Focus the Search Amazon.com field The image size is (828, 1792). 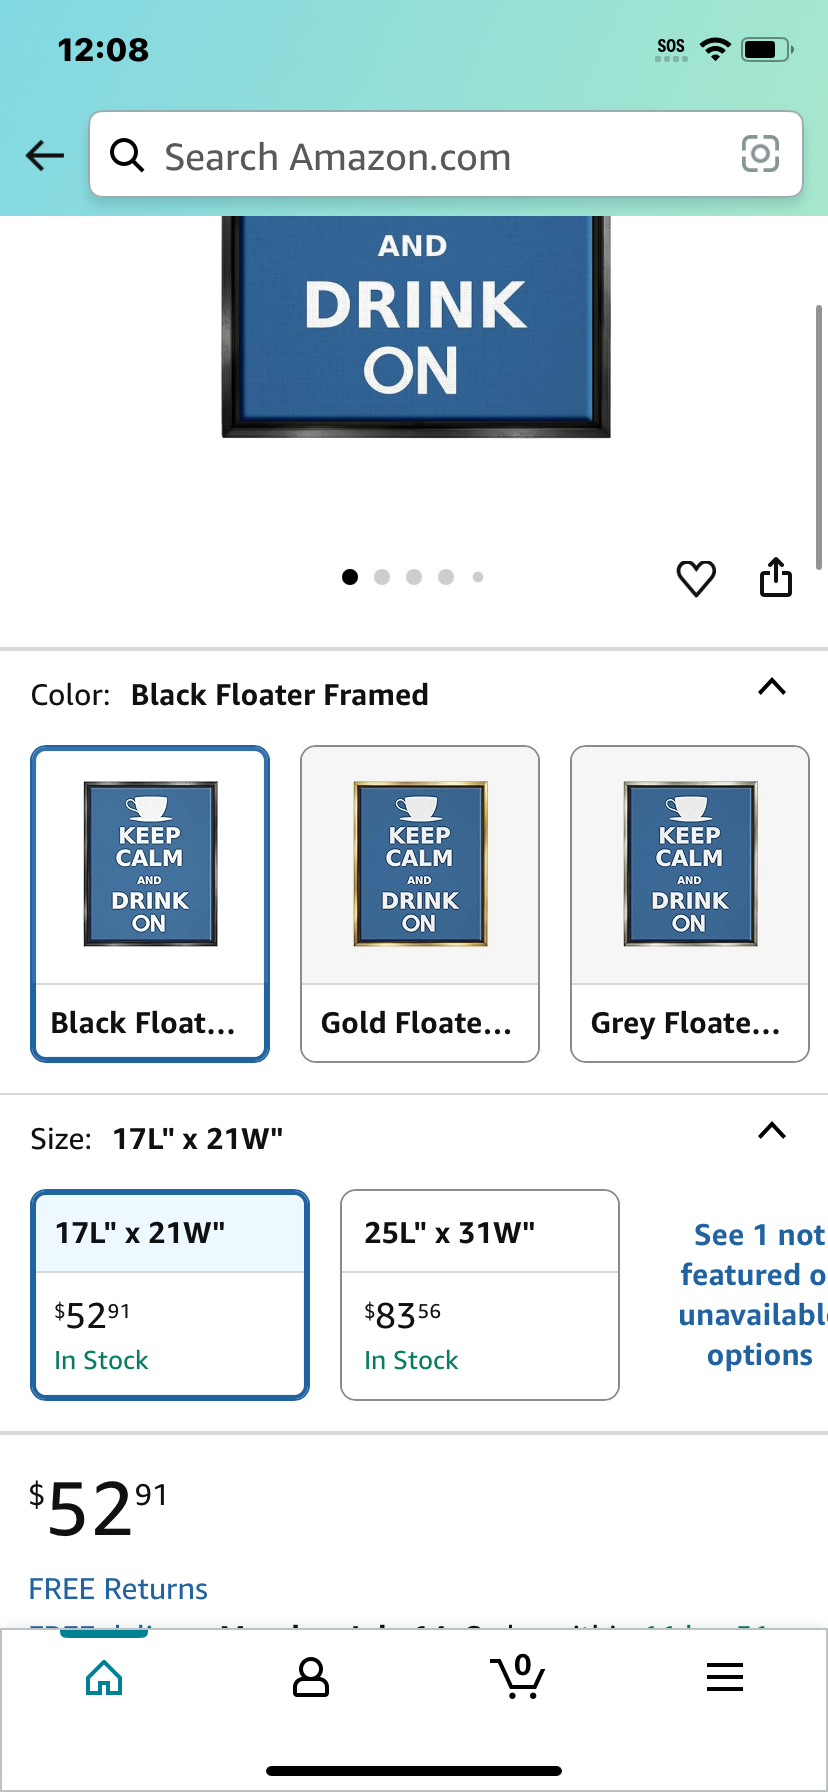coord(446,154)
